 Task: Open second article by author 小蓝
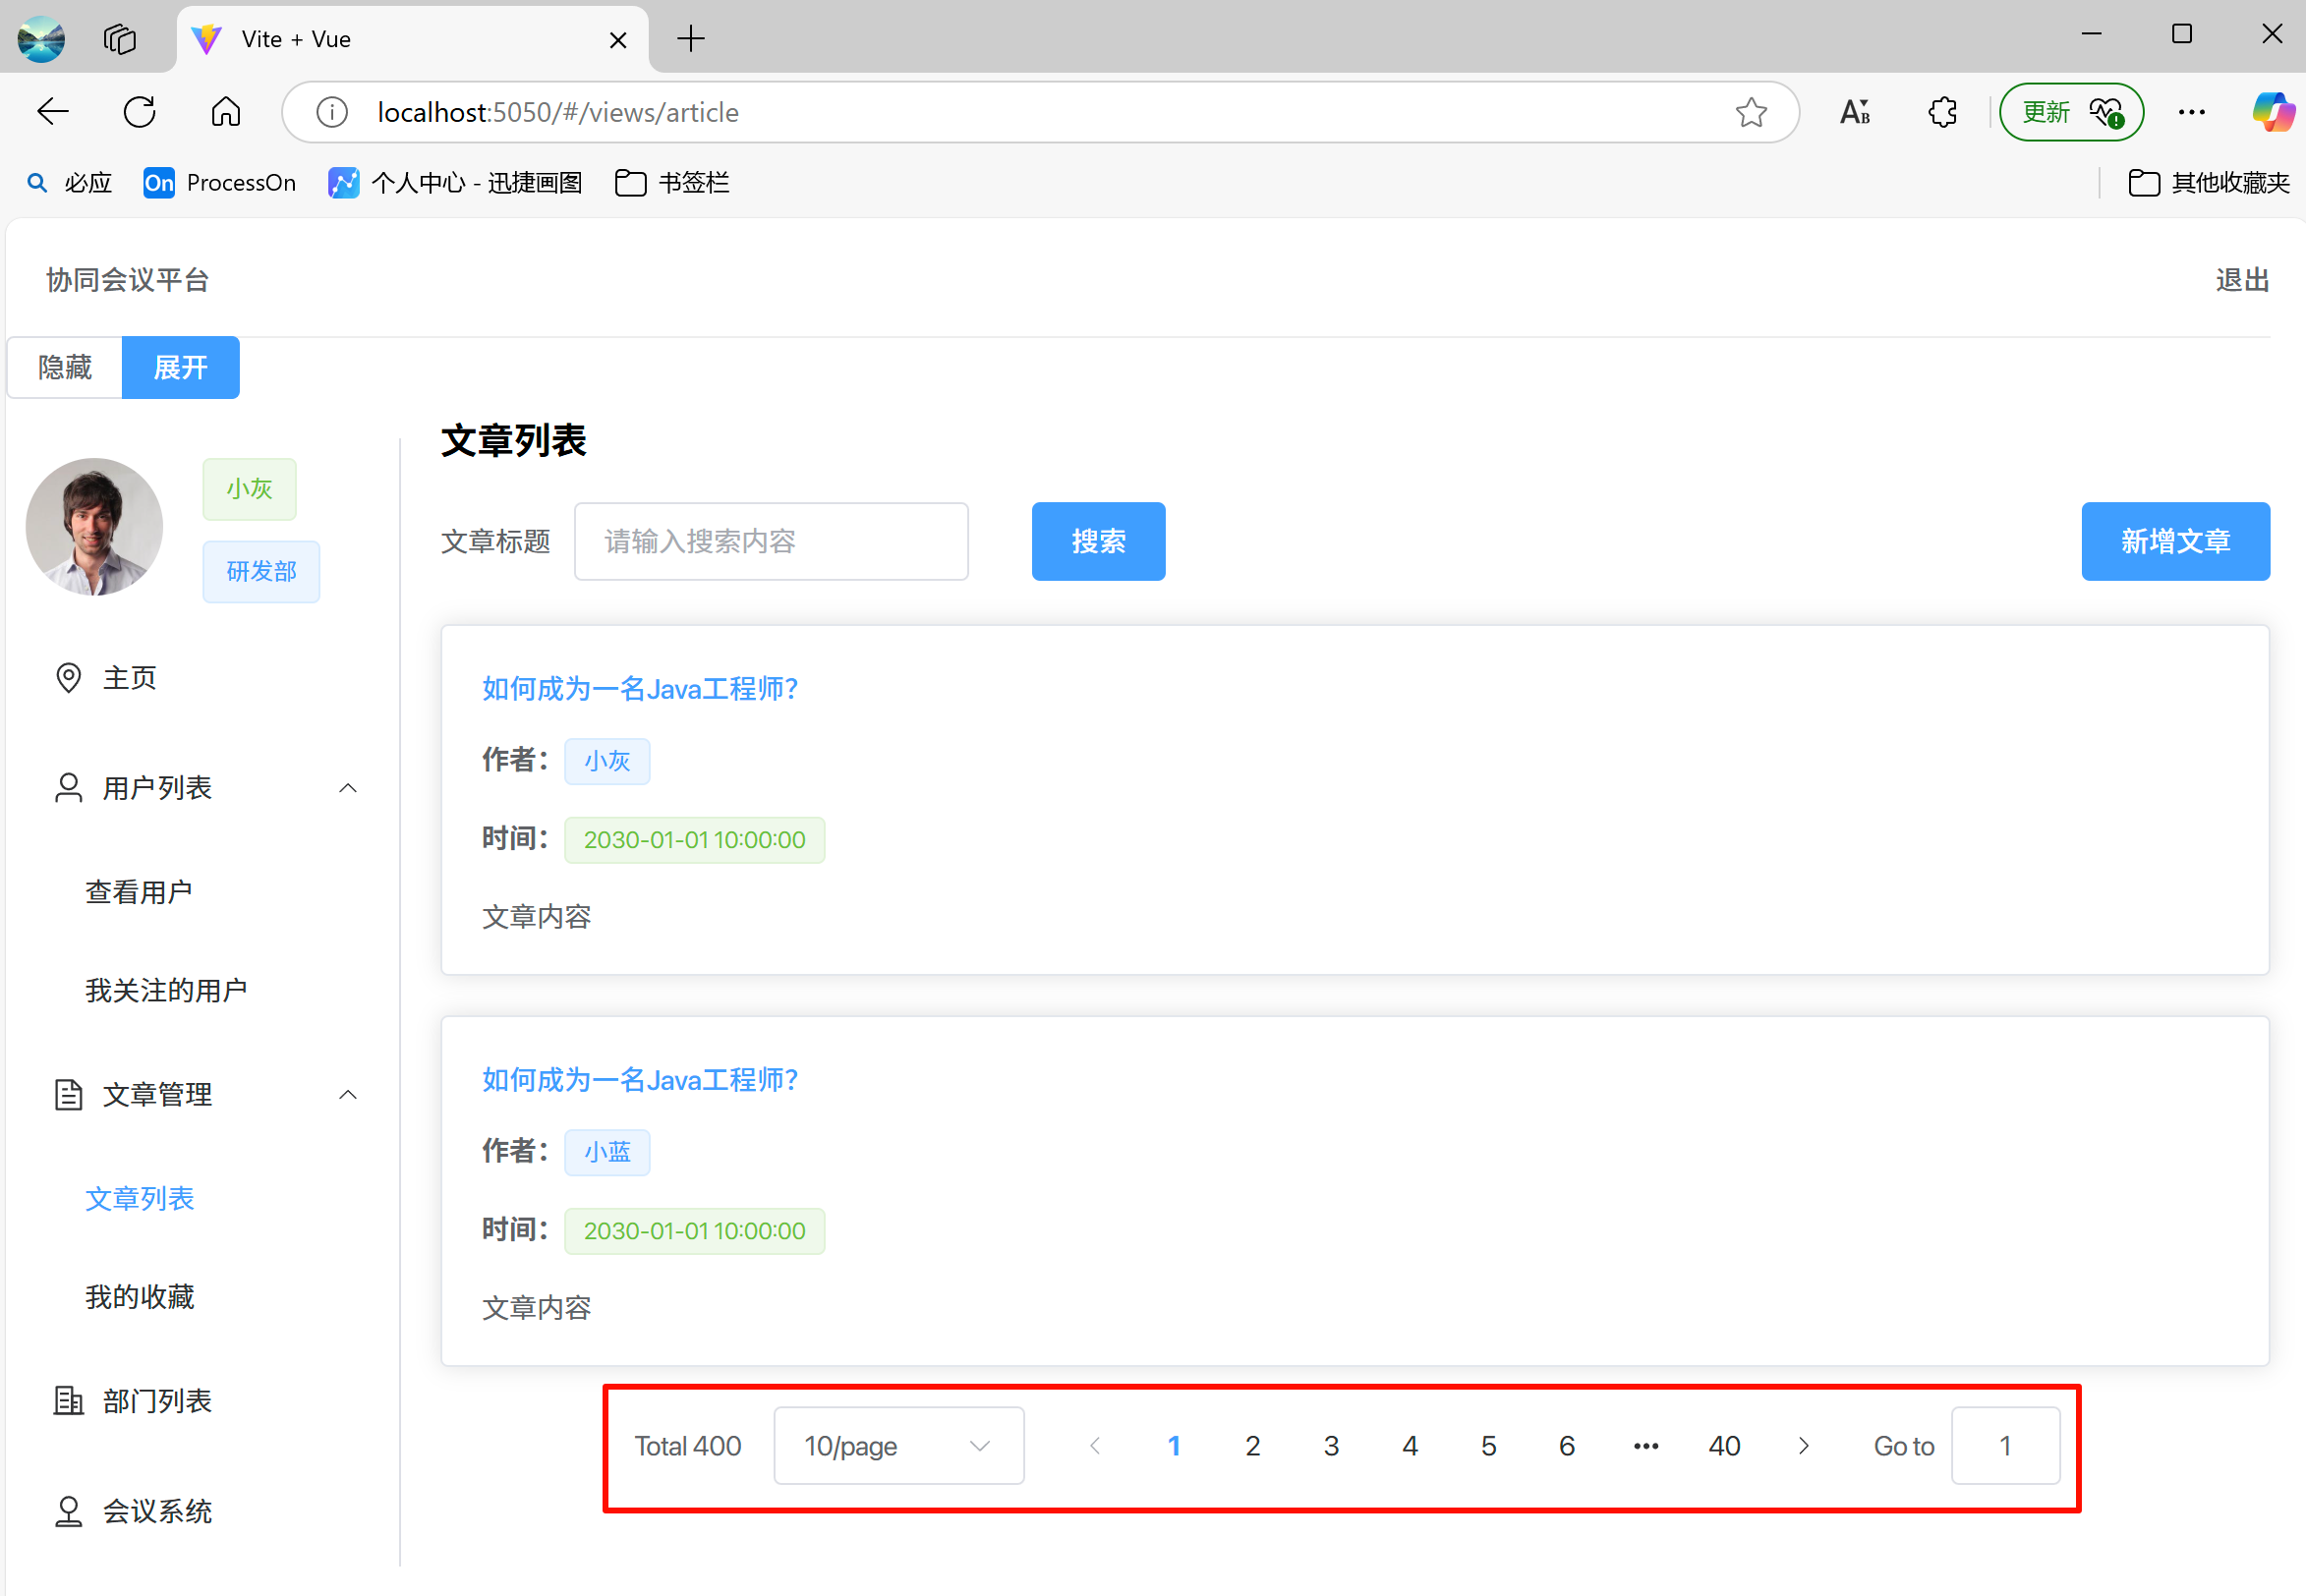(x=640, y=1079)
